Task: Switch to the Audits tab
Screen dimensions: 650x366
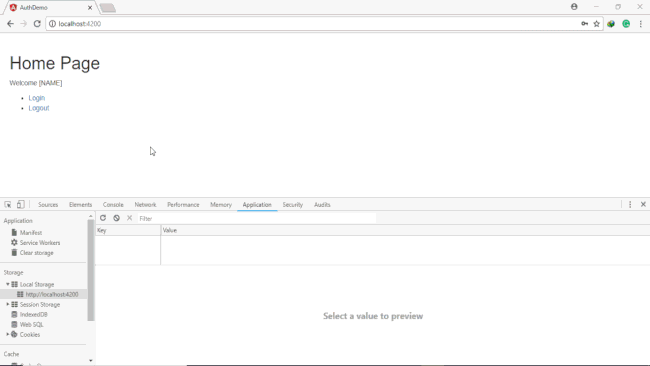Action: point(322,205)
